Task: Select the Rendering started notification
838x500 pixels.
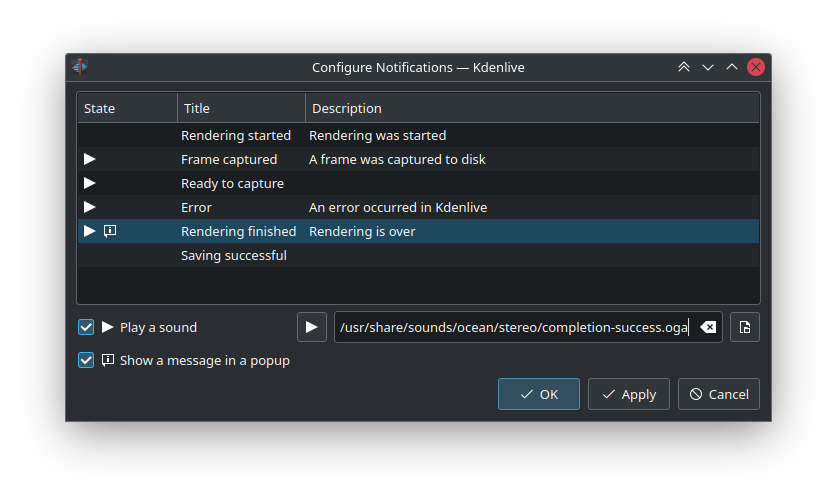Action: pyautogui.click(x=236, y=135)
